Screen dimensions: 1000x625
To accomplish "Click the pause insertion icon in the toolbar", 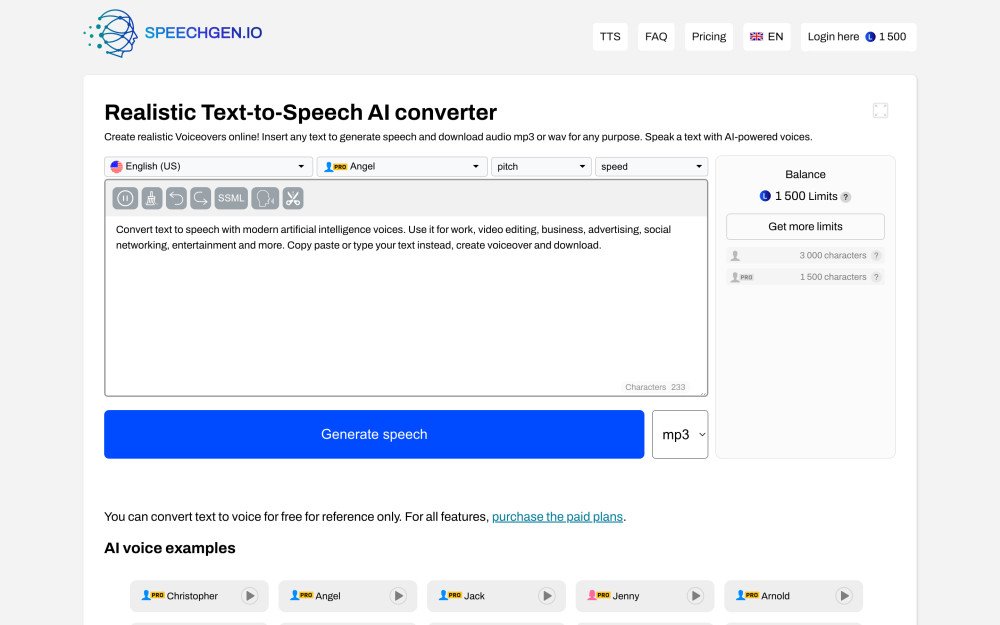I will (125, 197).
